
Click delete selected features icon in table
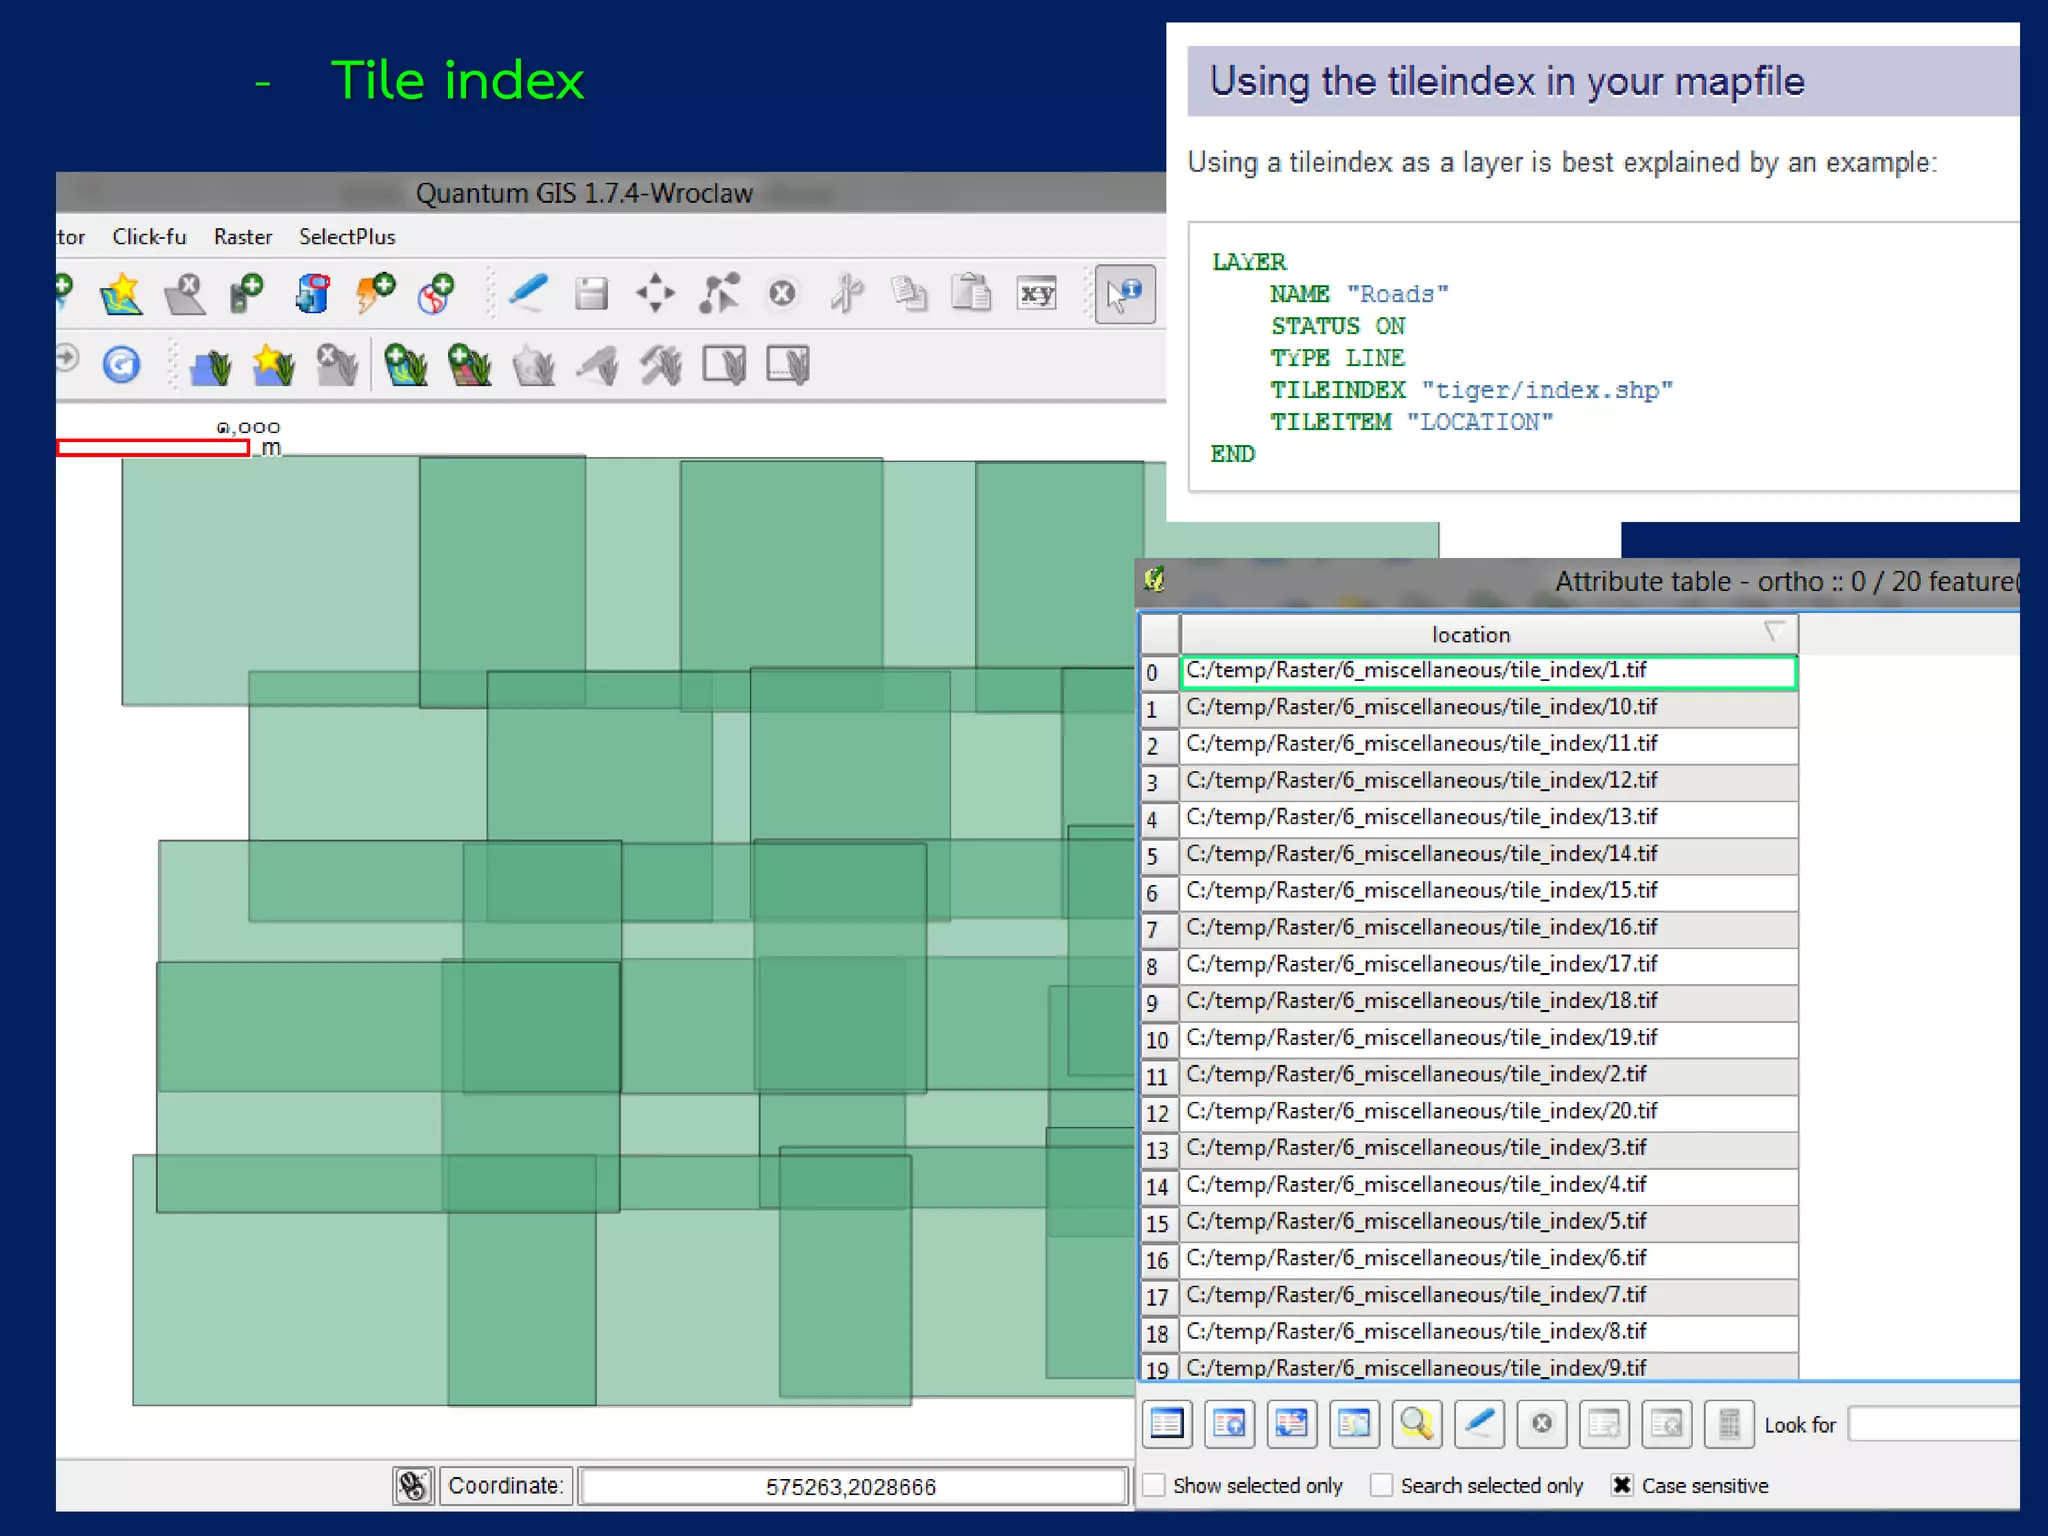point(1542,1424)
